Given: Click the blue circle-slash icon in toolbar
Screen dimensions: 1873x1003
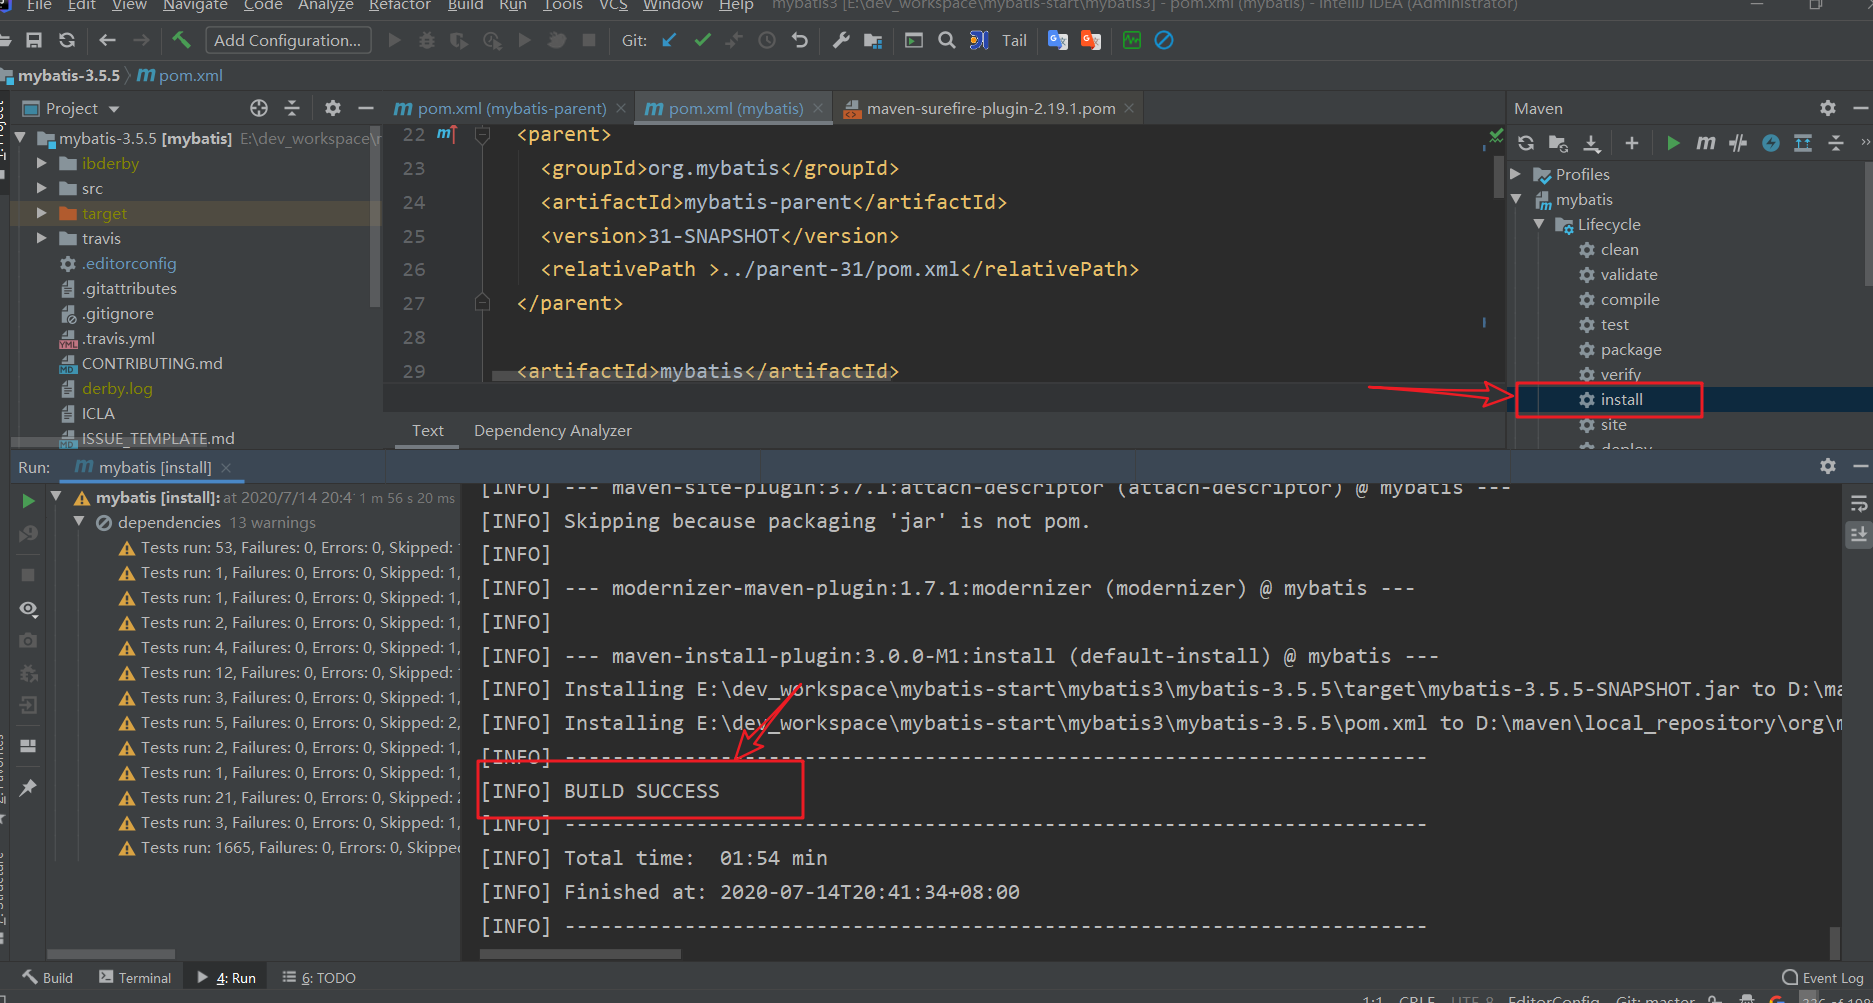Looking at the screenshot, I should pyautogui.click(x=1164, y=41).
